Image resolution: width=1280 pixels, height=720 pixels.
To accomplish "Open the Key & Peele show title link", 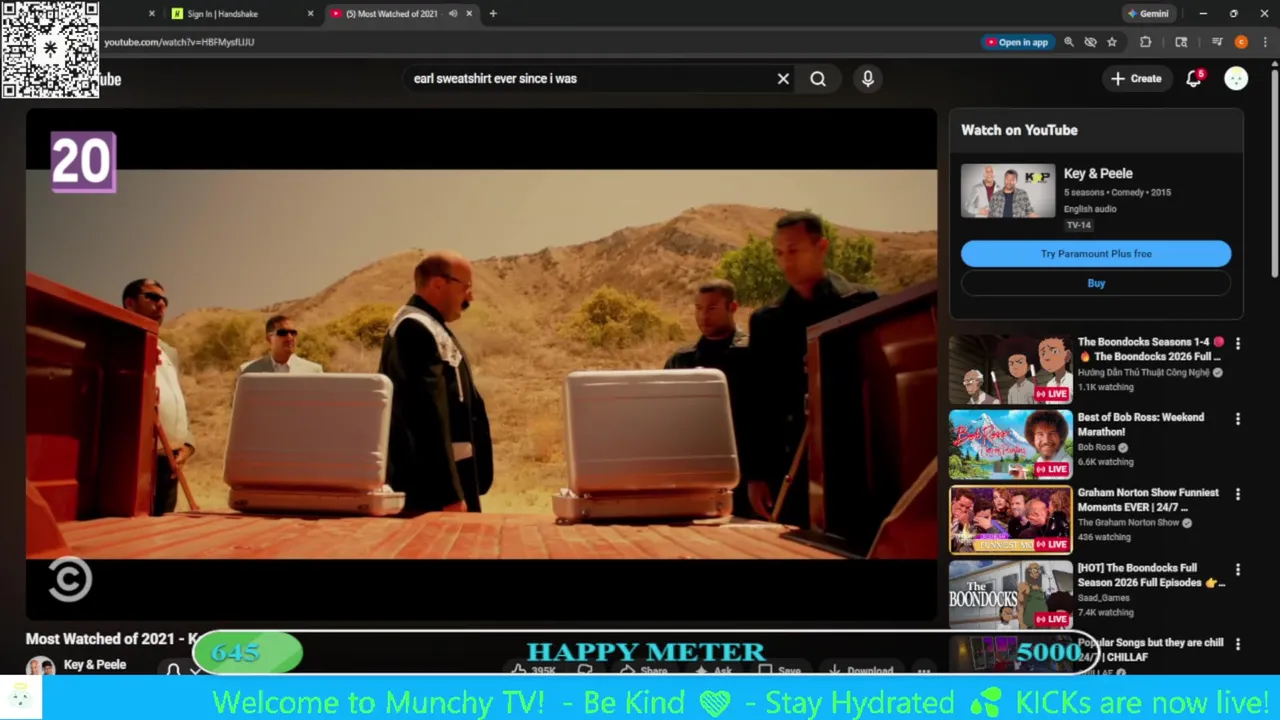I will tap(1098, 173).
